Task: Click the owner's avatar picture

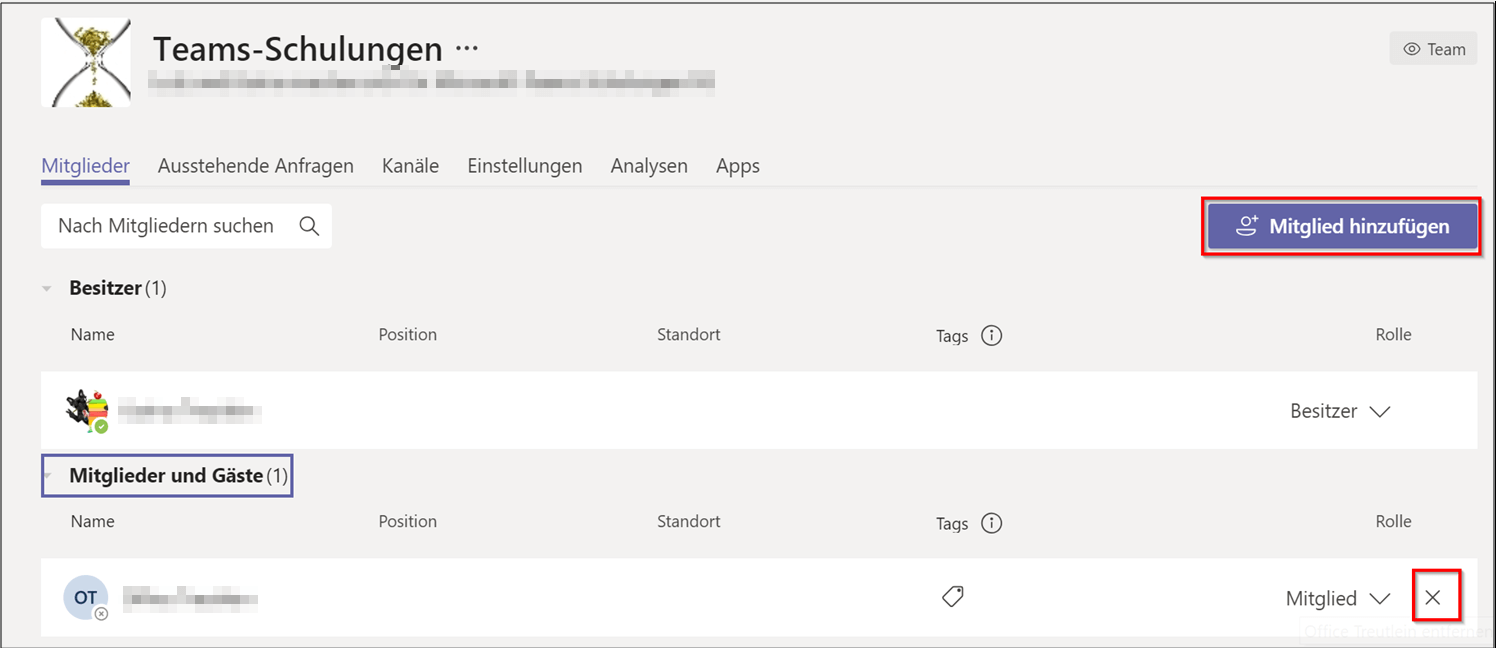Action: 86,411
